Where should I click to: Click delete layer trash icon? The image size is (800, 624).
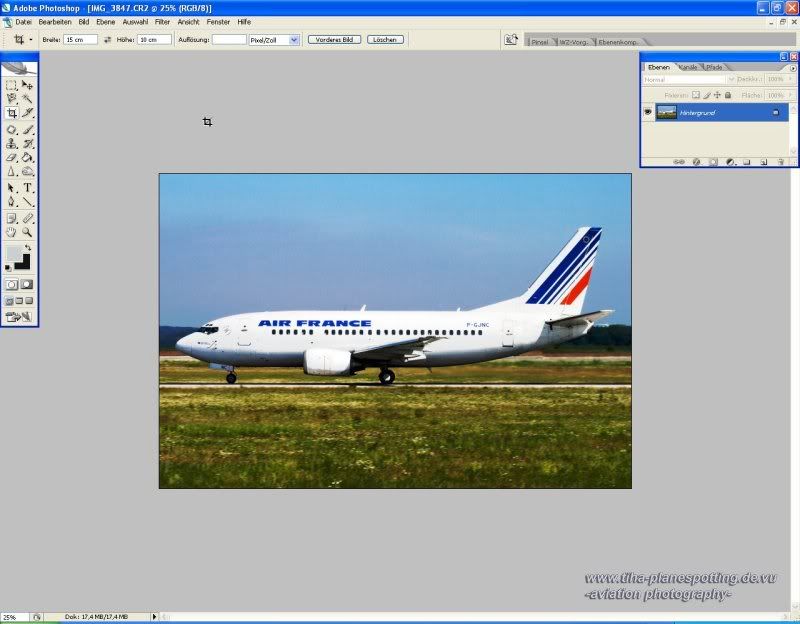pos(780,162)
